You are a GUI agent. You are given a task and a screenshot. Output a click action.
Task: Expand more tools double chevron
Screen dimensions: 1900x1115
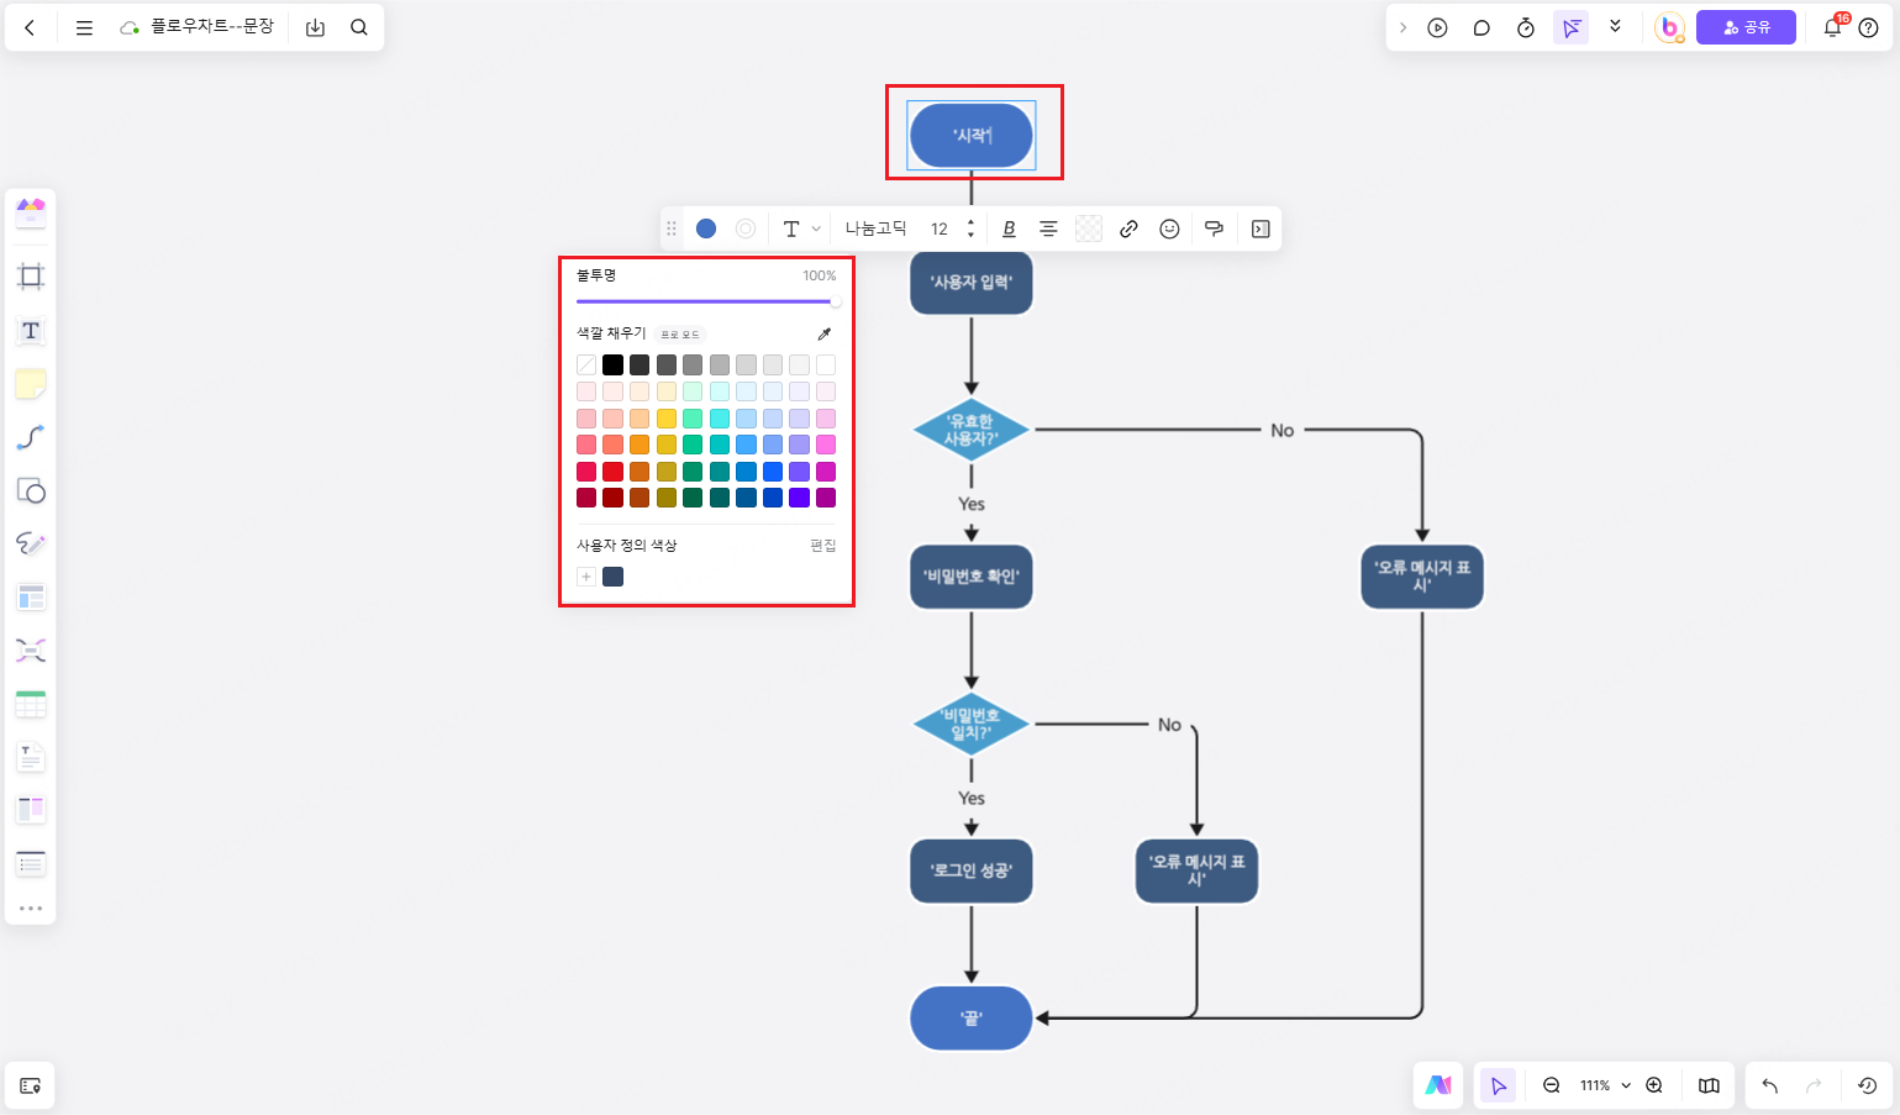[1615, 28]
